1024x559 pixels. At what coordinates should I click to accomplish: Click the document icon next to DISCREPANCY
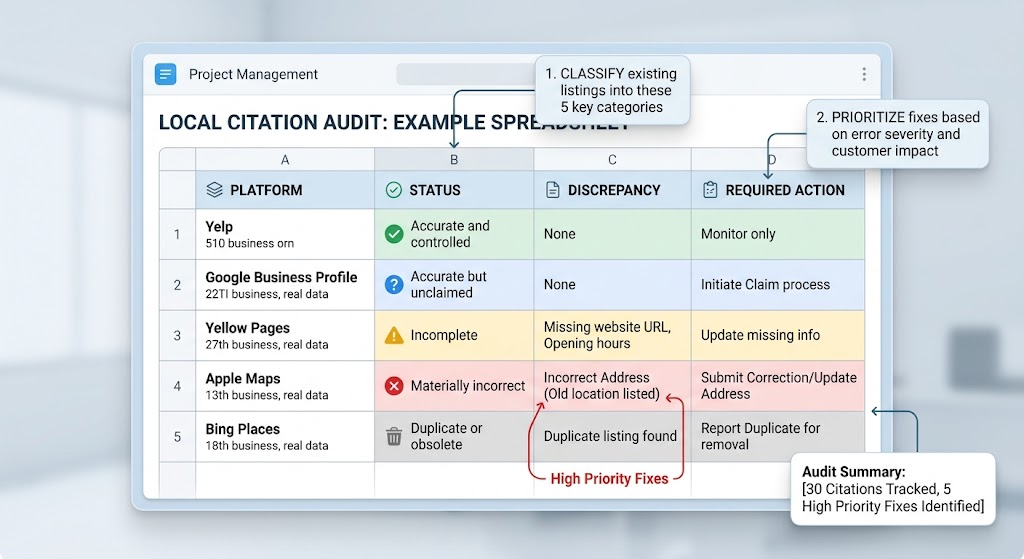click(552, 190)
